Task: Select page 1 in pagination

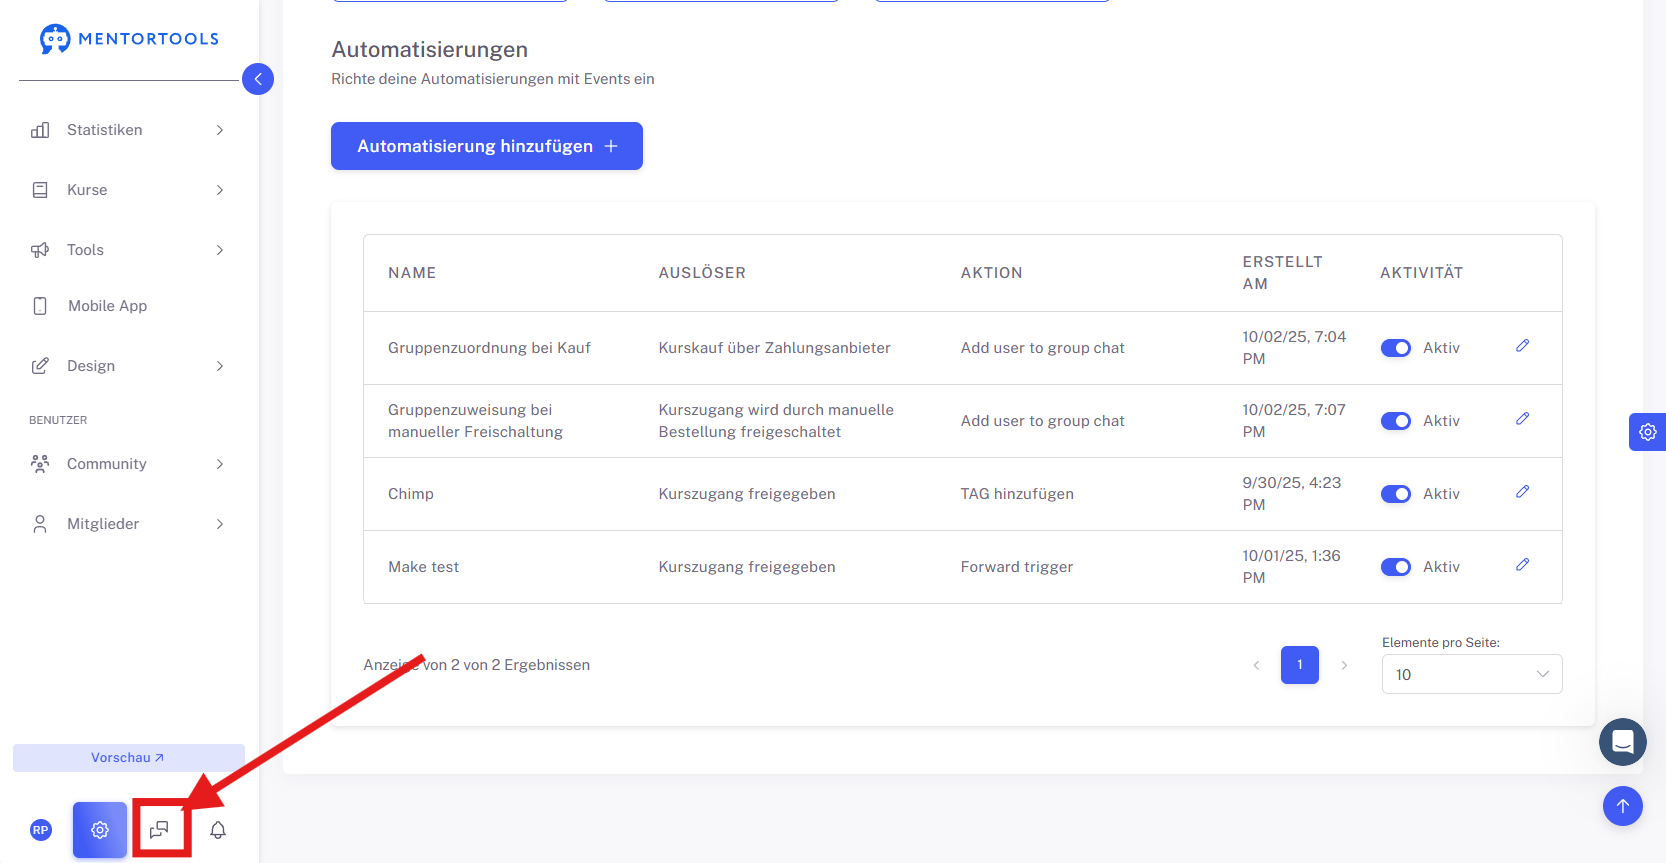Action: point(1300,665)
